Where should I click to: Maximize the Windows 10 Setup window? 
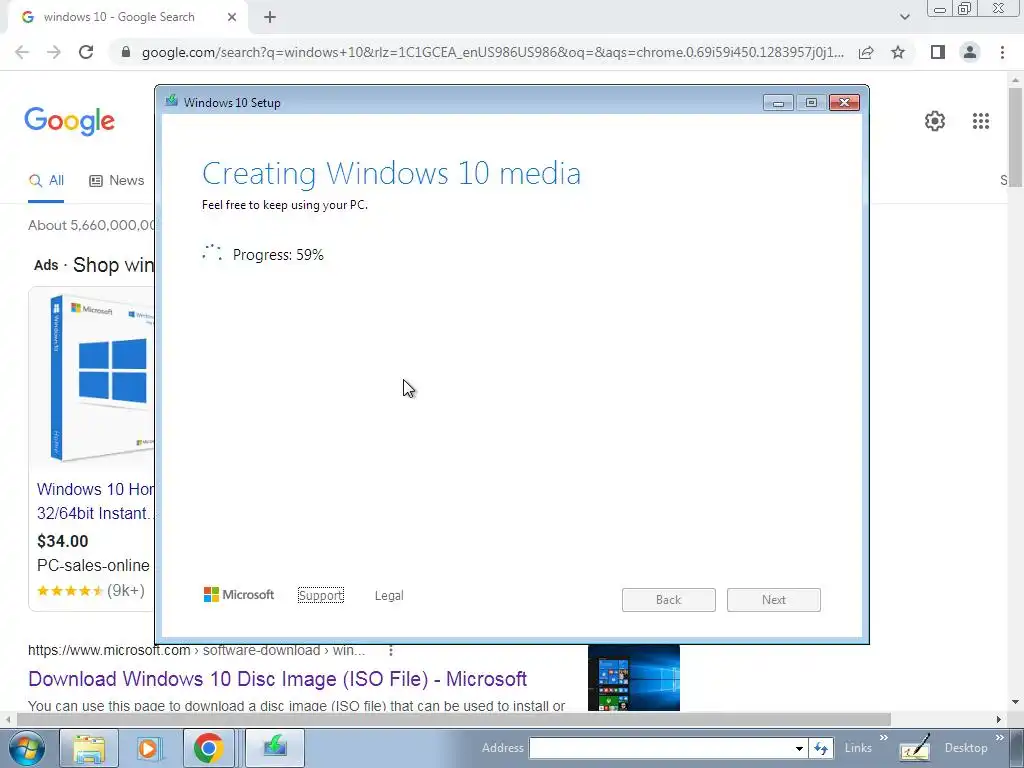(x=811, y=103)
